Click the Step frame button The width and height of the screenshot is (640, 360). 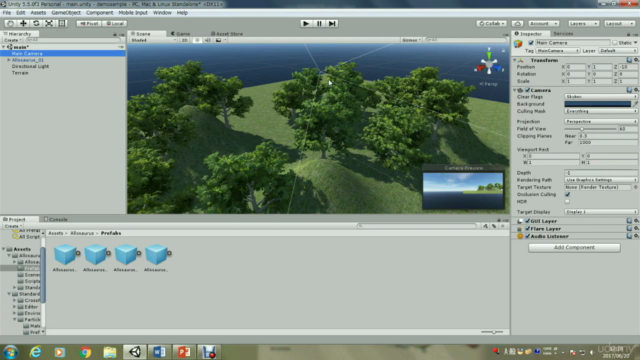332,24
